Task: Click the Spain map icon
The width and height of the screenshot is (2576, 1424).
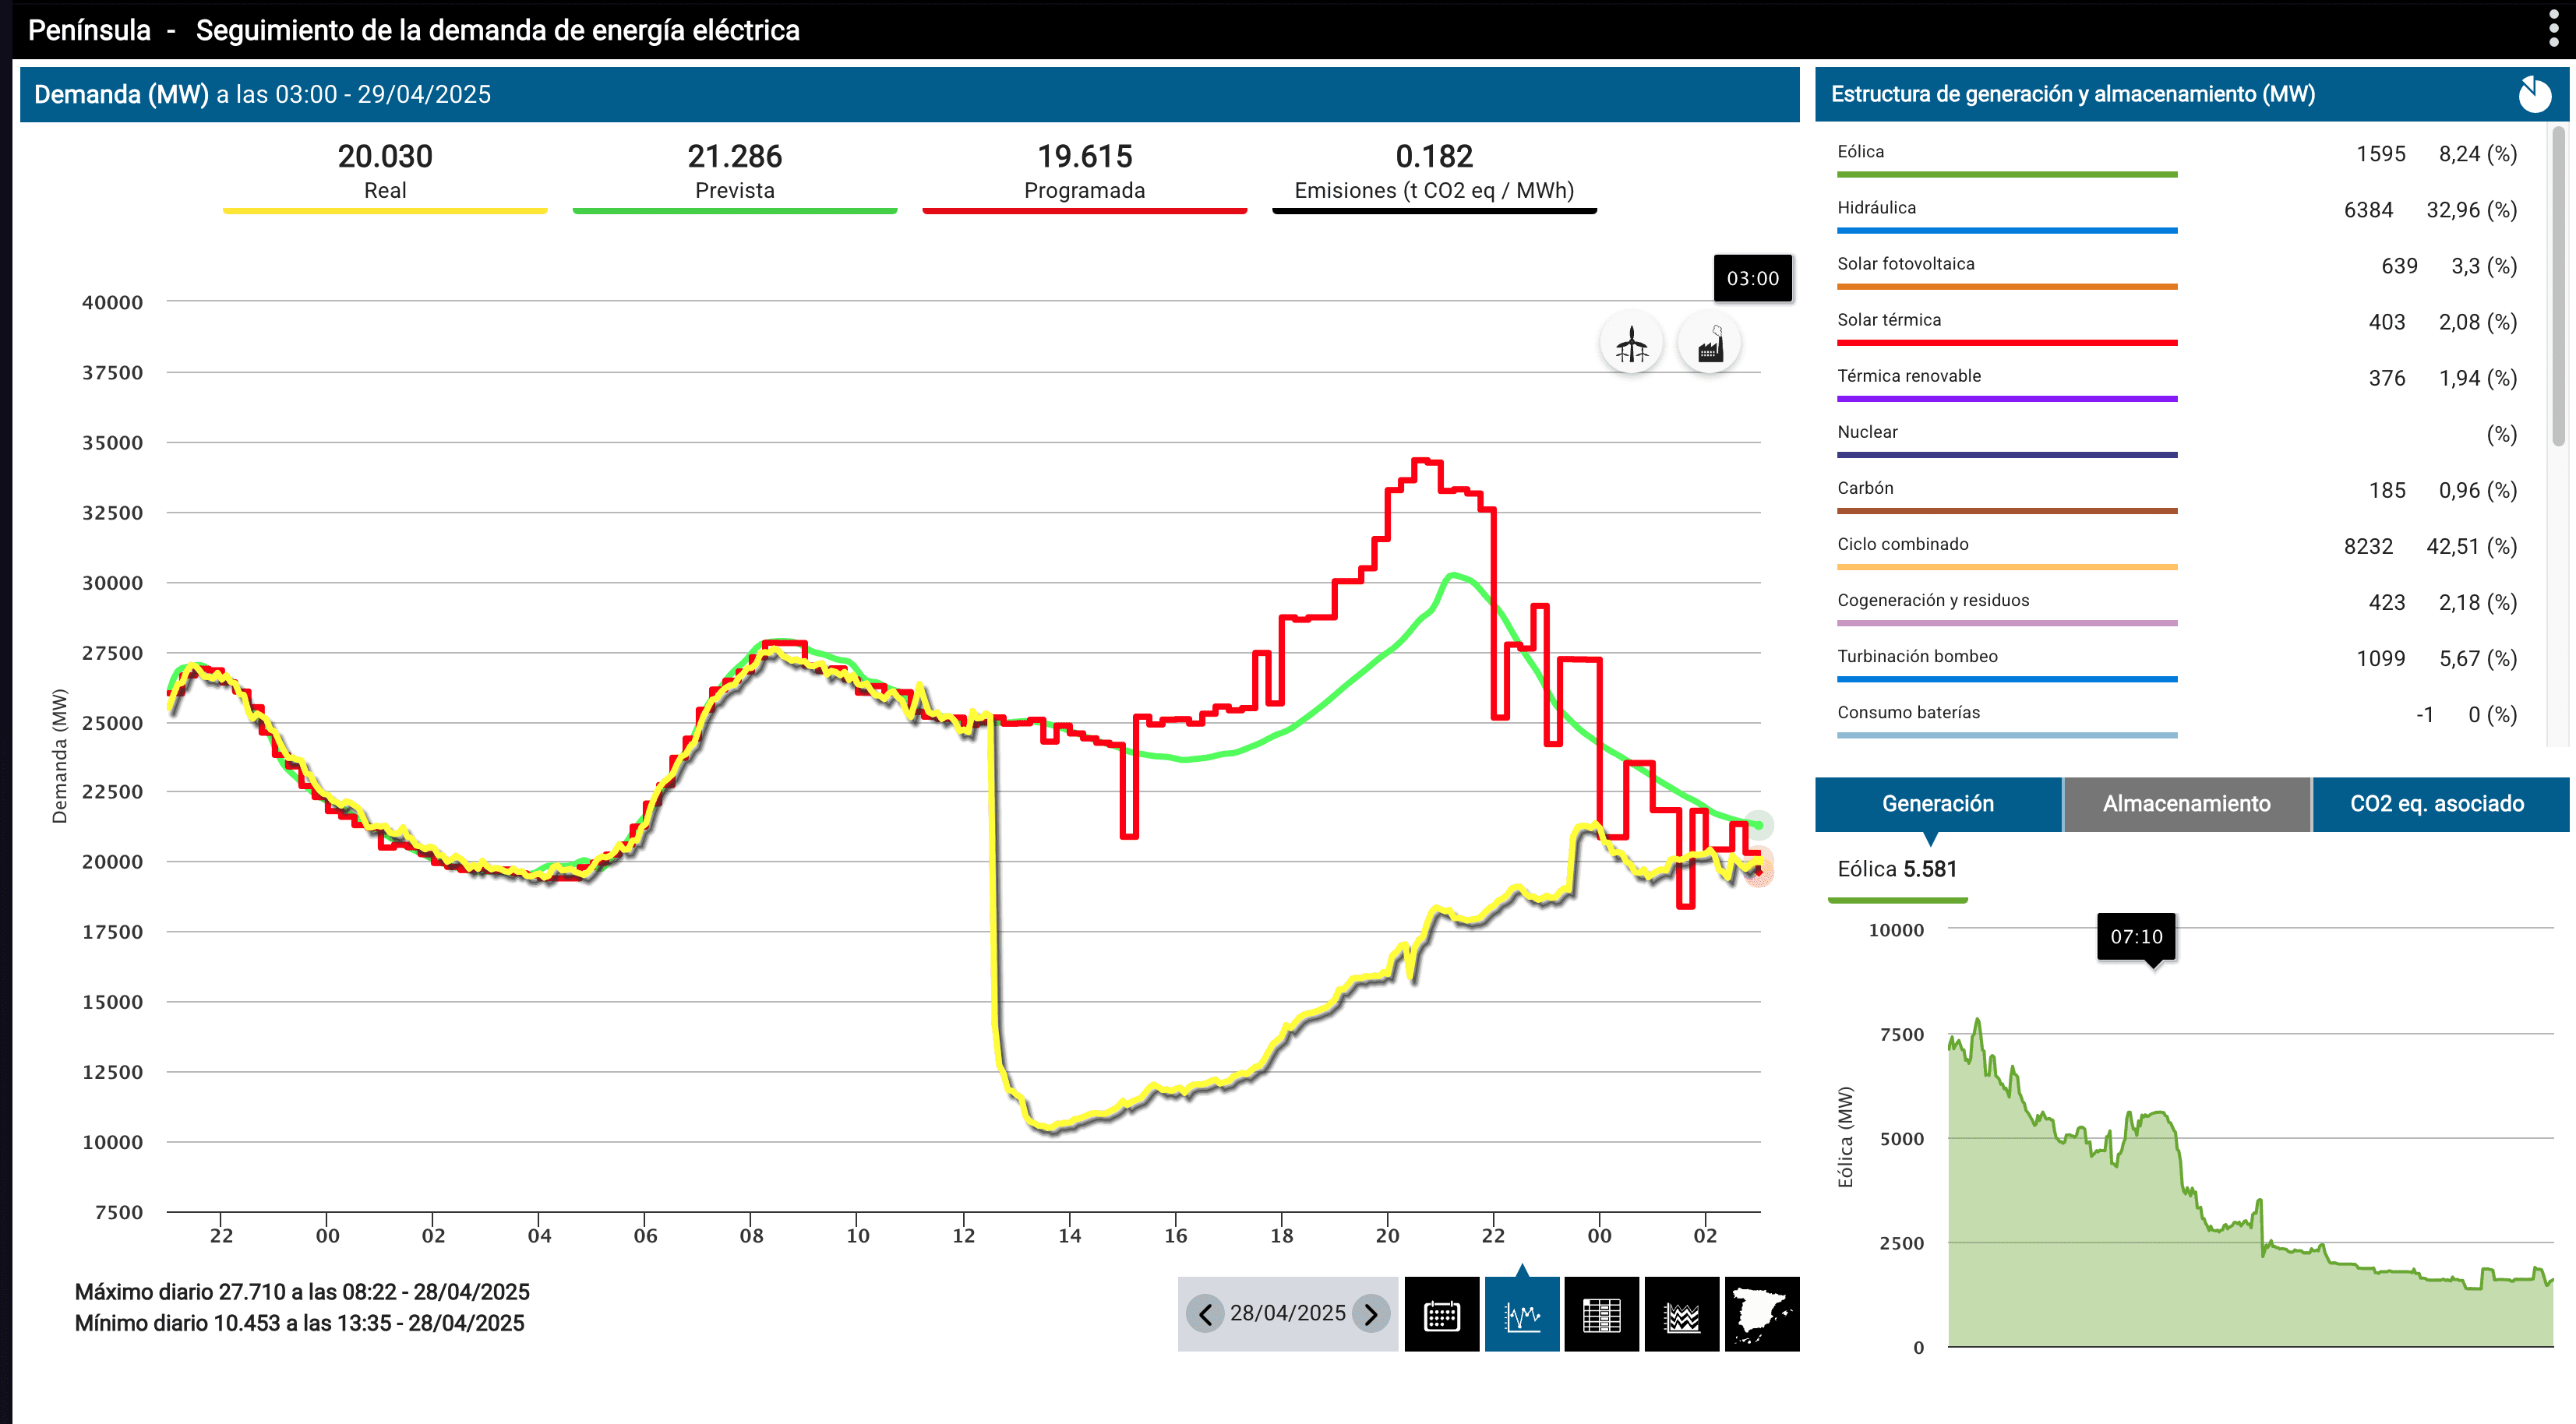Action: point(1761,1314)
